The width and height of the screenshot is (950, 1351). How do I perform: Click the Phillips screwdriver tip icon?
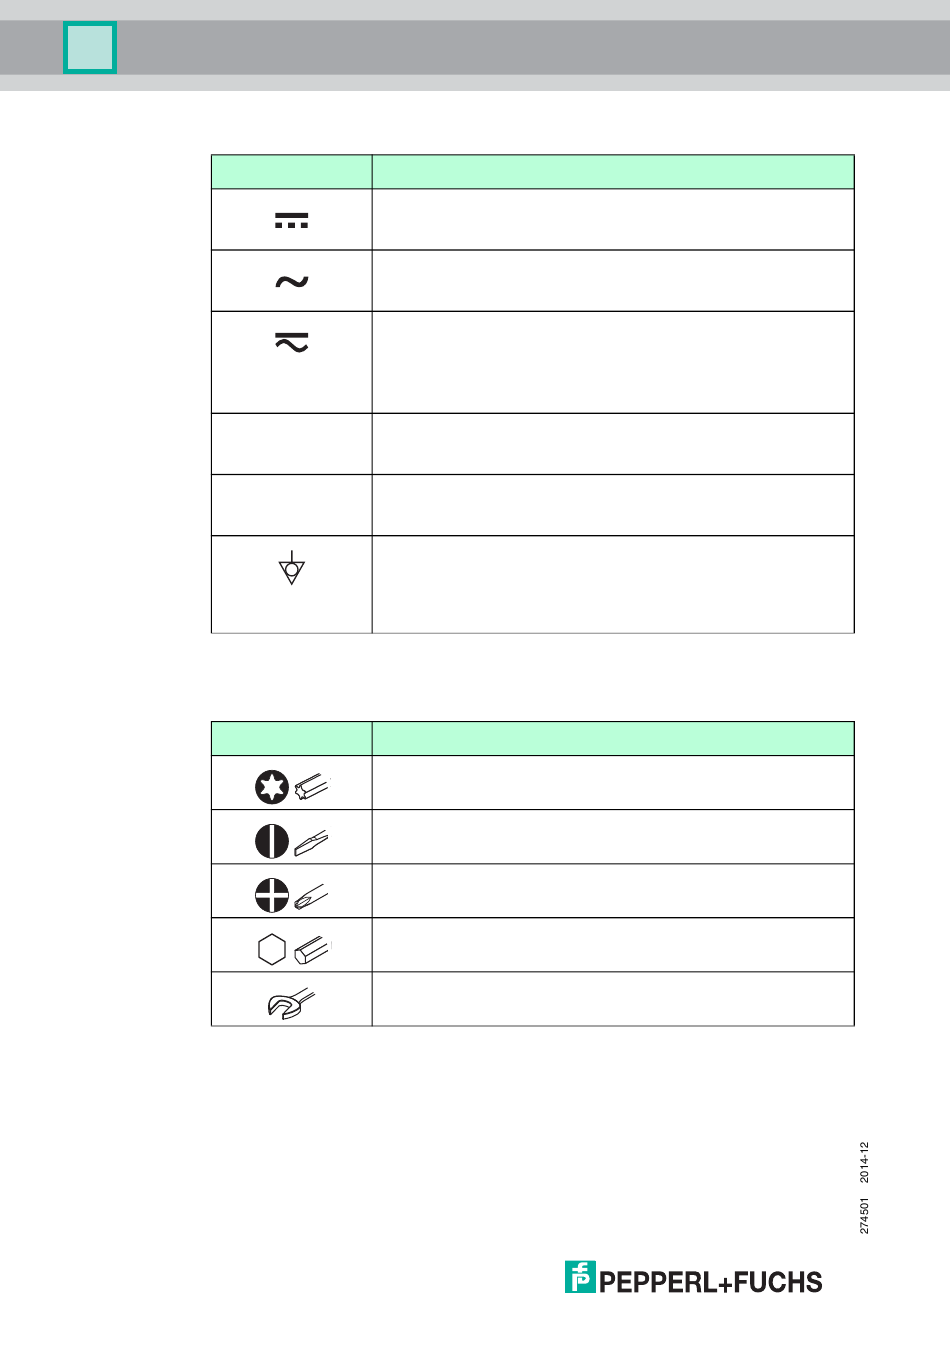(x=311, y=897)
